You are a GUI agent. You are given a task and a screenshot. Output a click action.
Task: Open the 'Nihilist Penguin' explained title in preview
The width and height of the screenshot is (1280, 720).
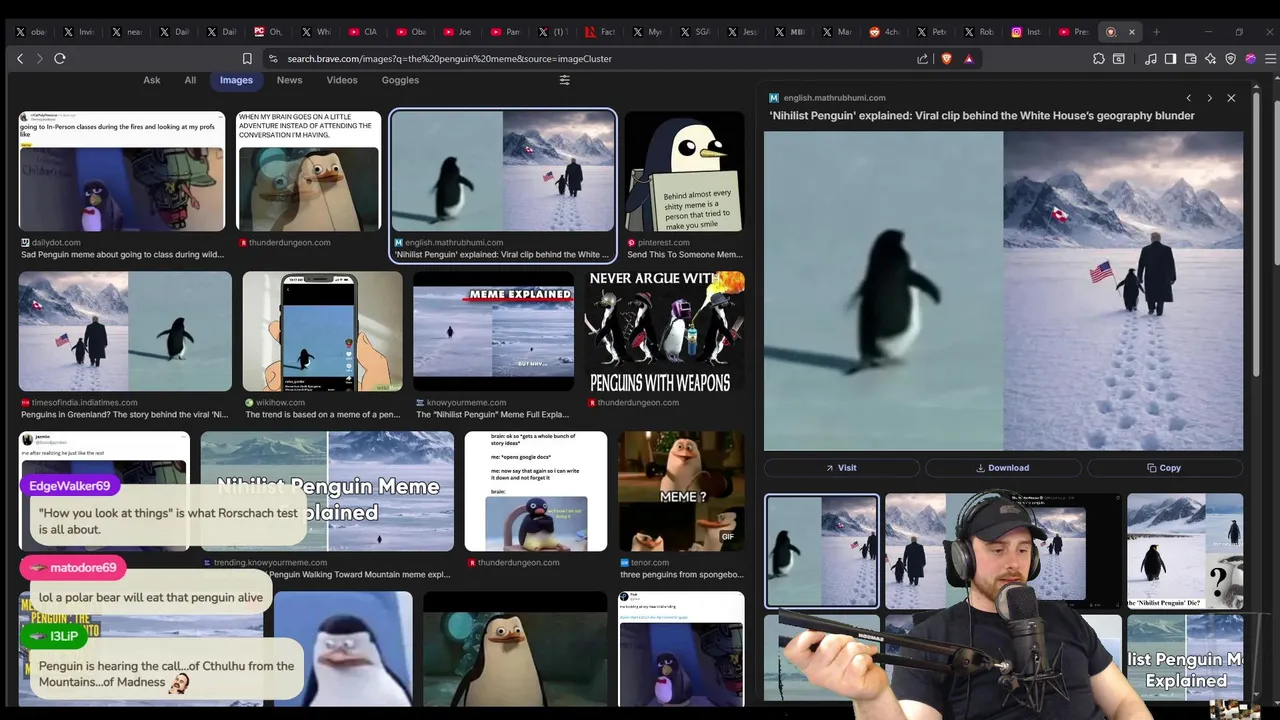982,116
